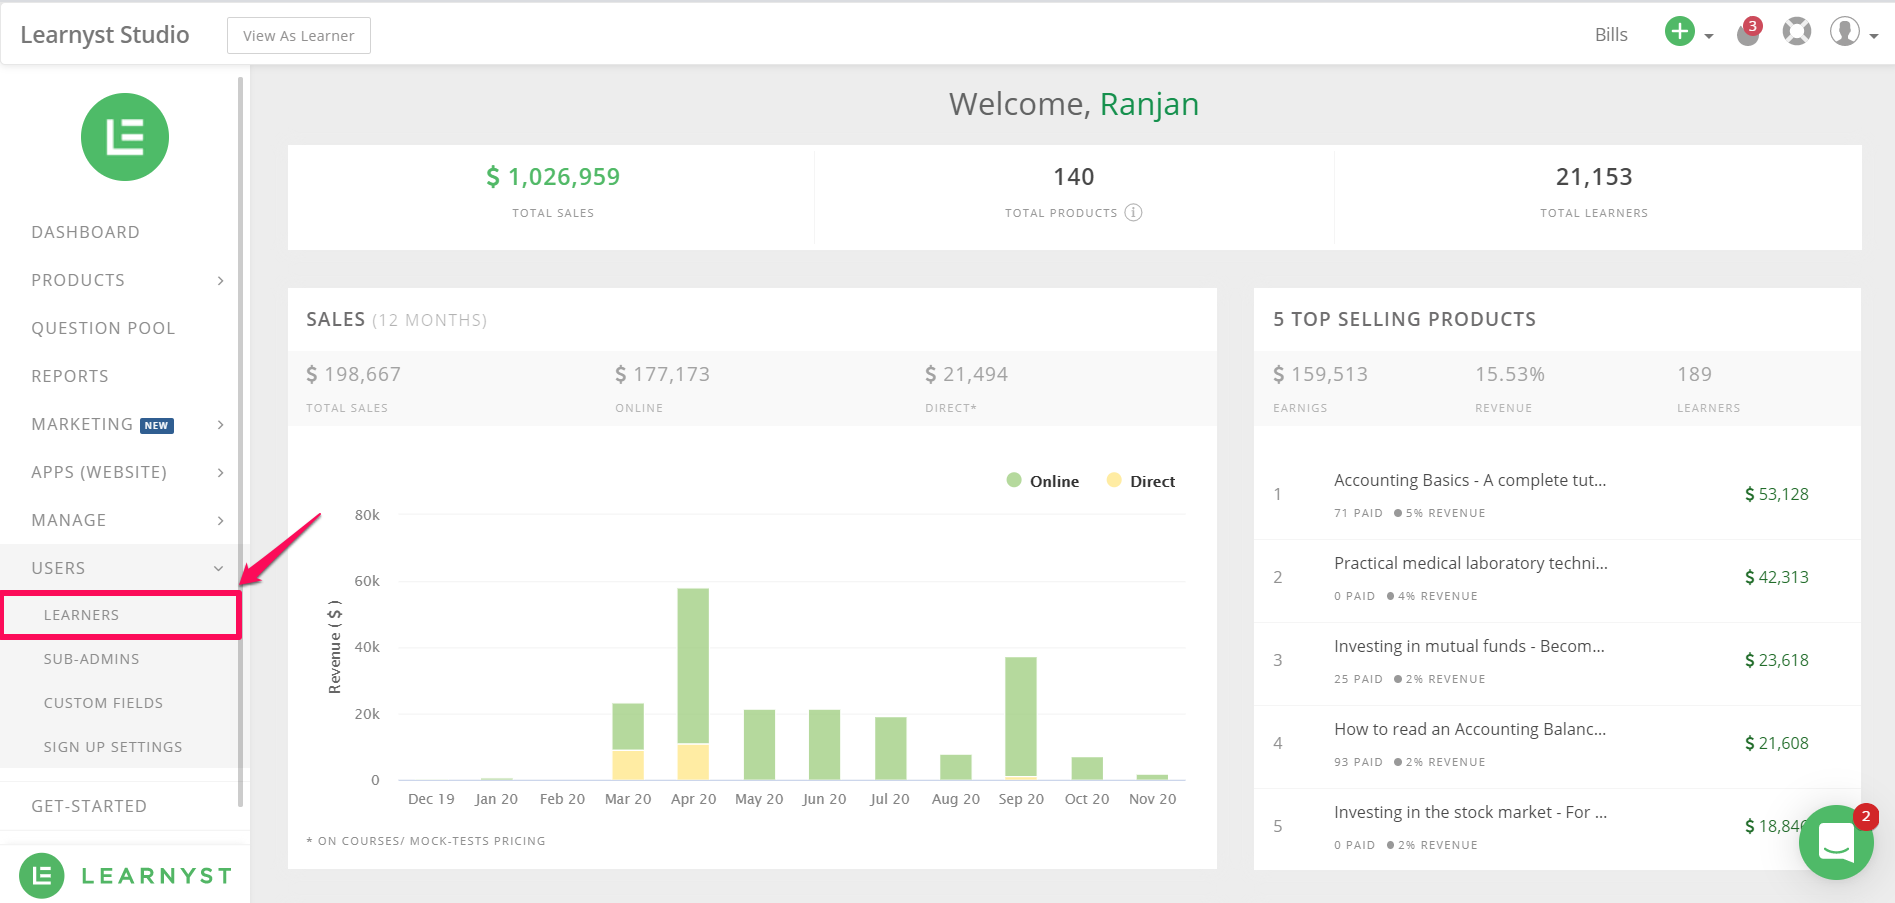Open Reports in sidebar
Viewport: 1895px width, 903px height.
(70, 376)
